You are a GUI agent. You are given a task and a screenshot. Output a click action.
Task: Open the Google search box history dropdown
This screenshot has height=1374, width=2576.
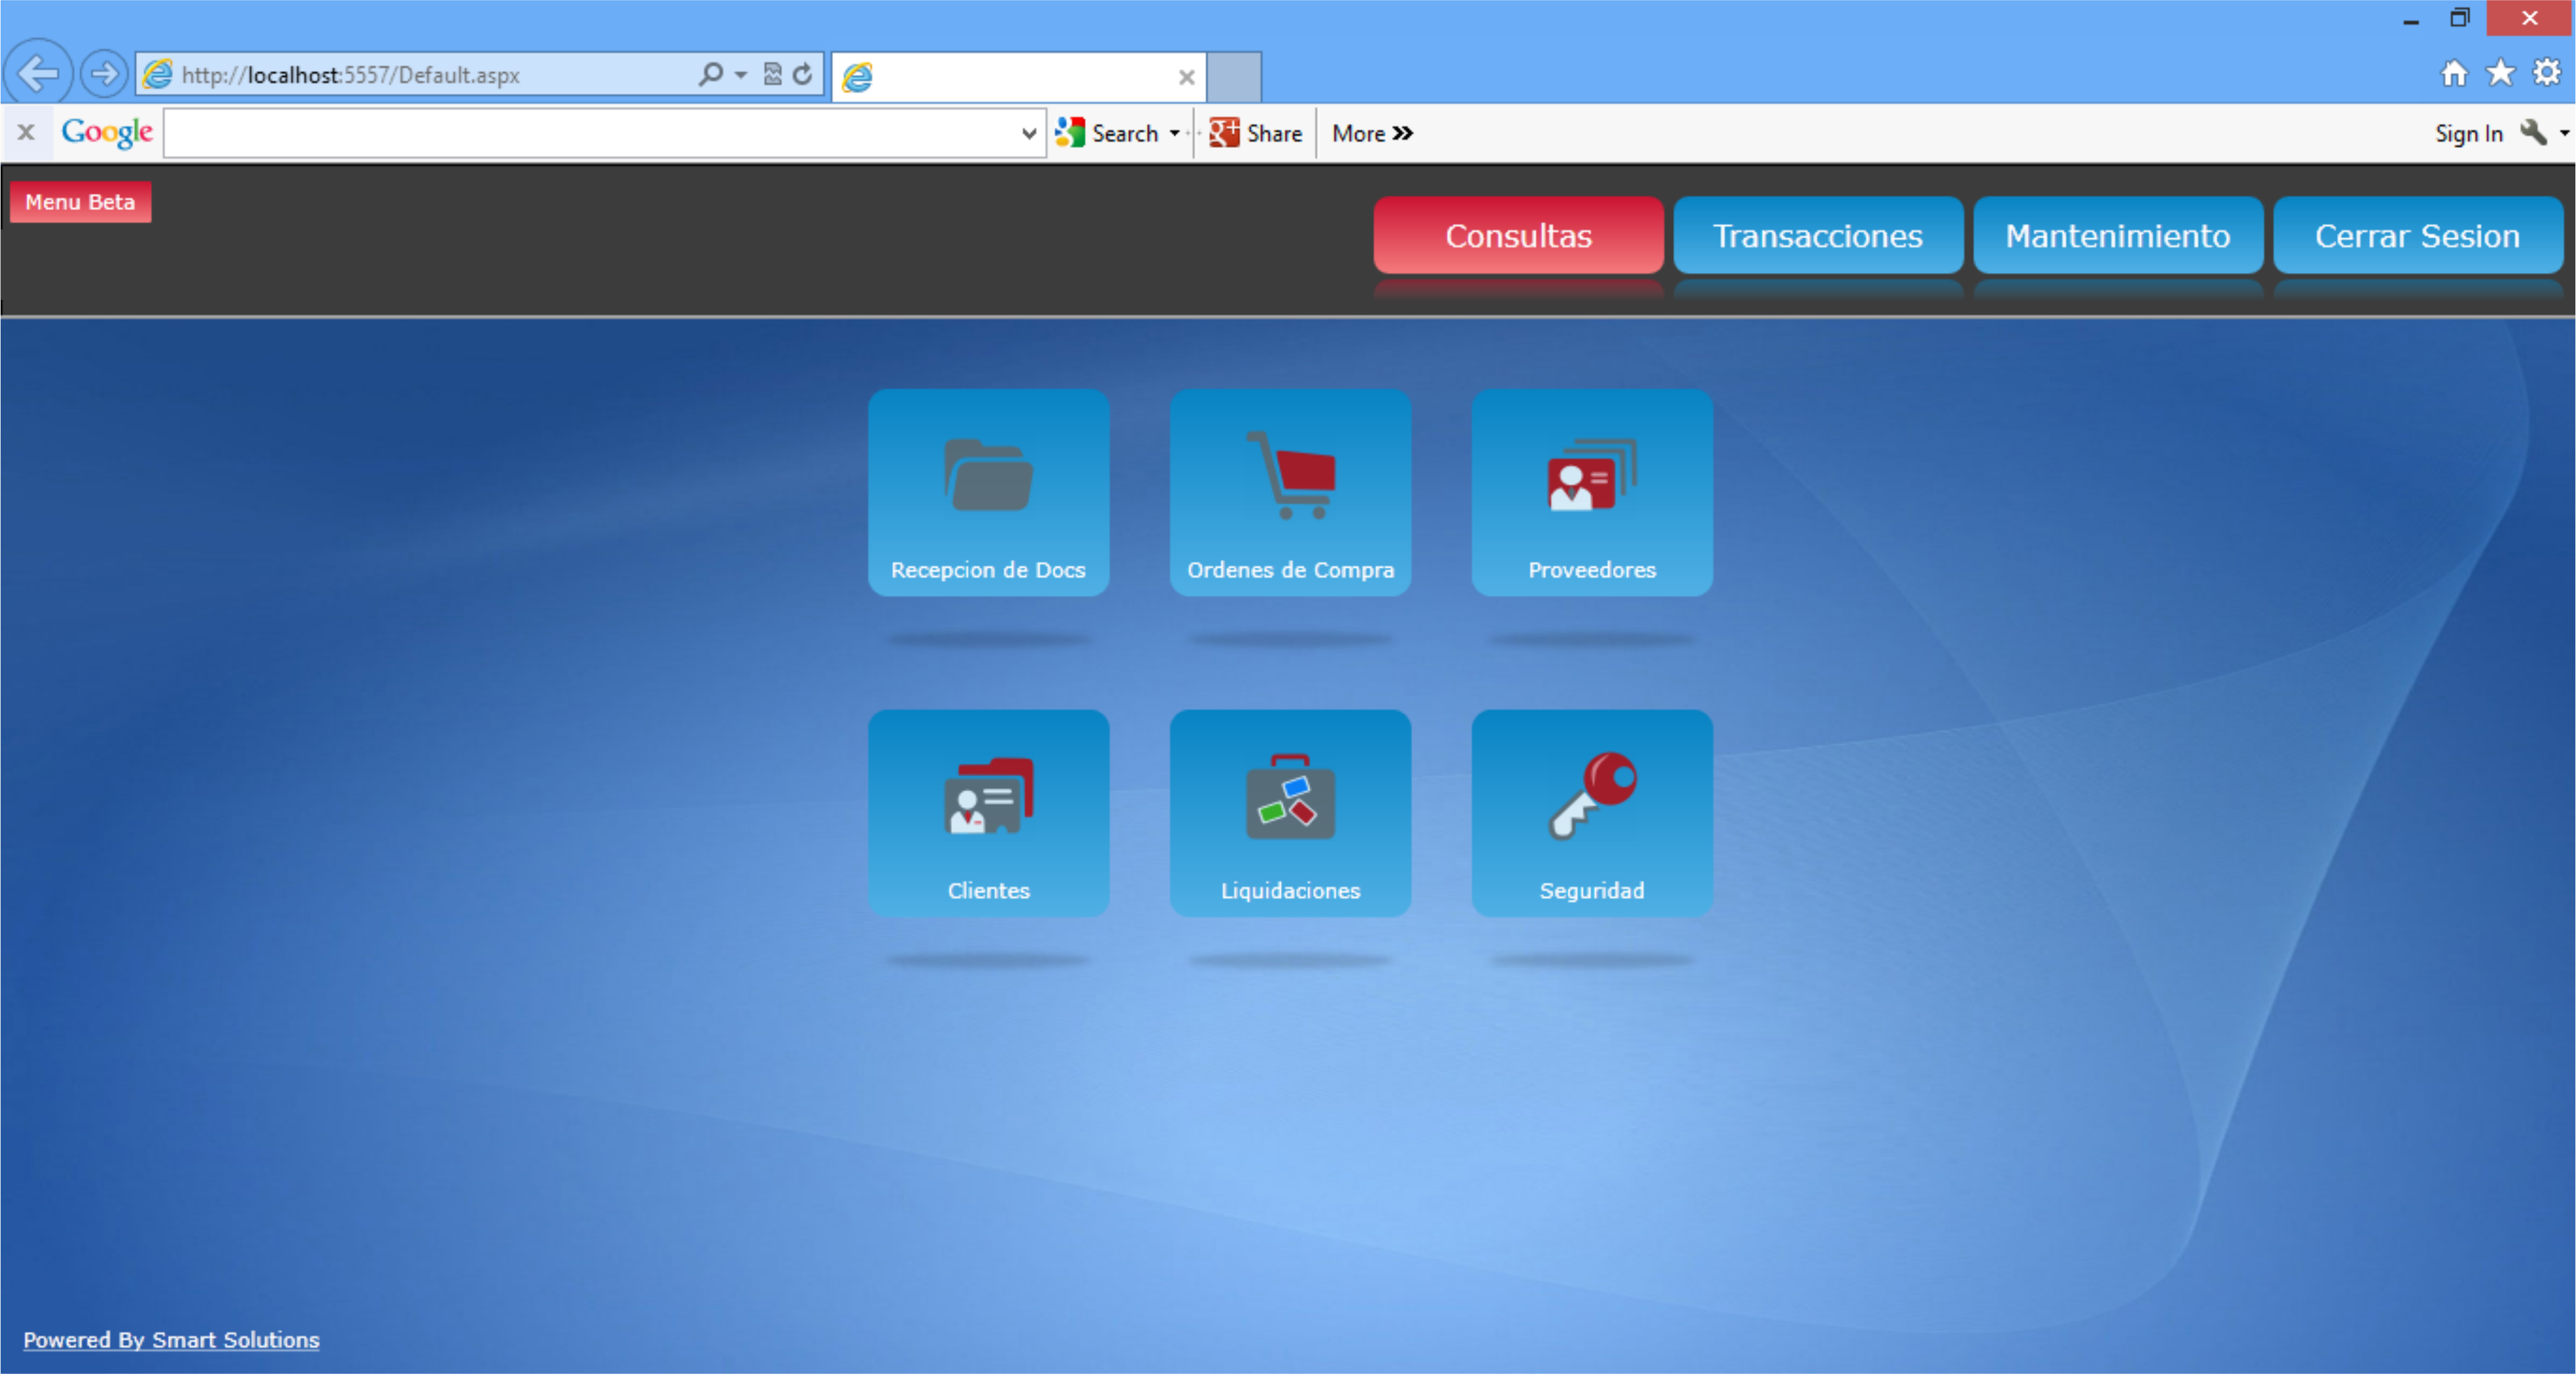click(x=1029, y=133)
